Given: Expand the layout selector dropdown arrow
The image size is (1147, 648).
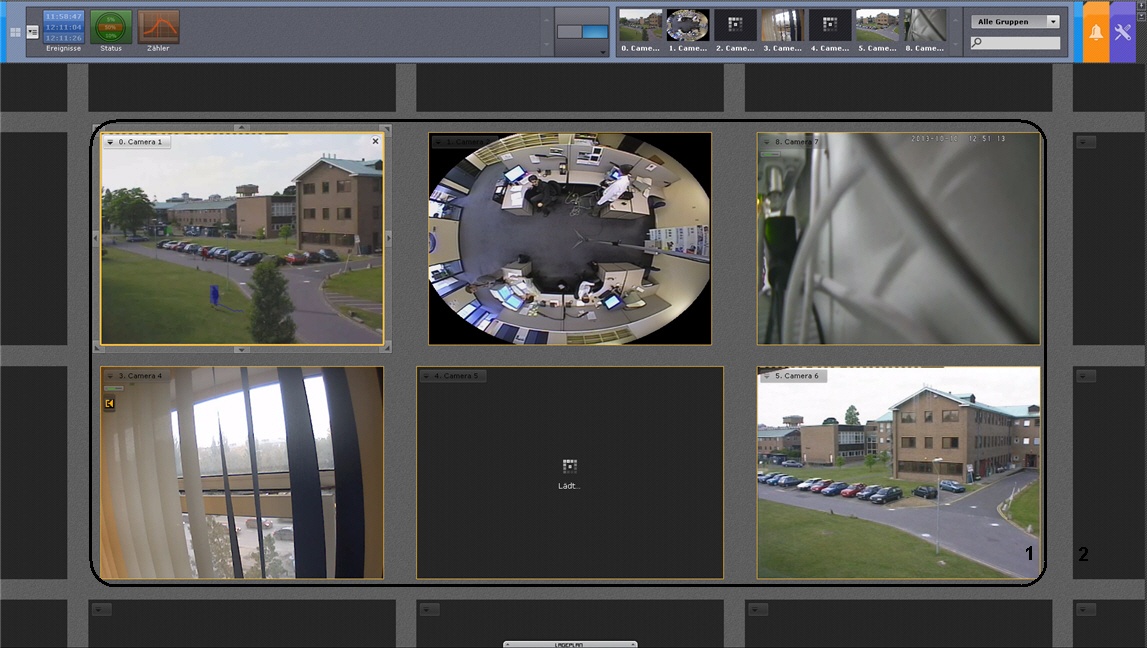Looking at the screenshot, I should tap(602, 51).
